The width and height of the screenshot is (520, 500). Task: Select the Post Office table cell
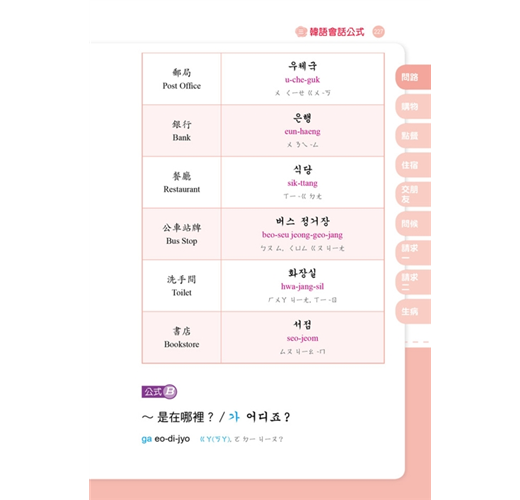(182, 79)
